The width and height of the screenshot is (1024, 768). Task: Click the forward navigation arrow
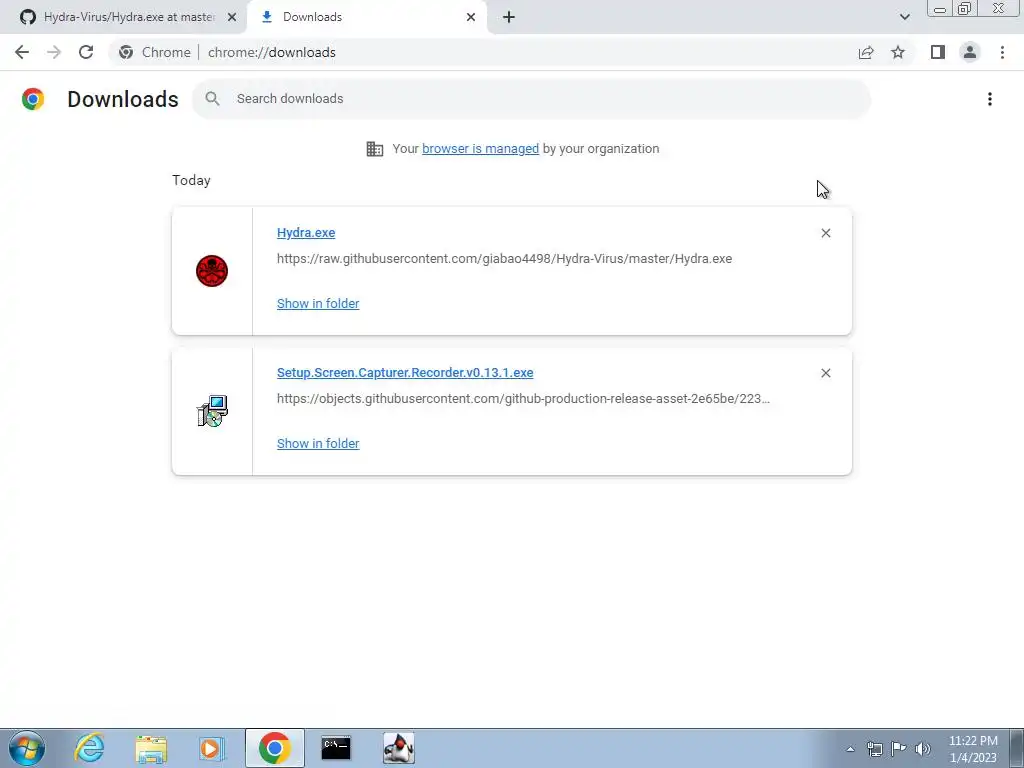[54, 52]
